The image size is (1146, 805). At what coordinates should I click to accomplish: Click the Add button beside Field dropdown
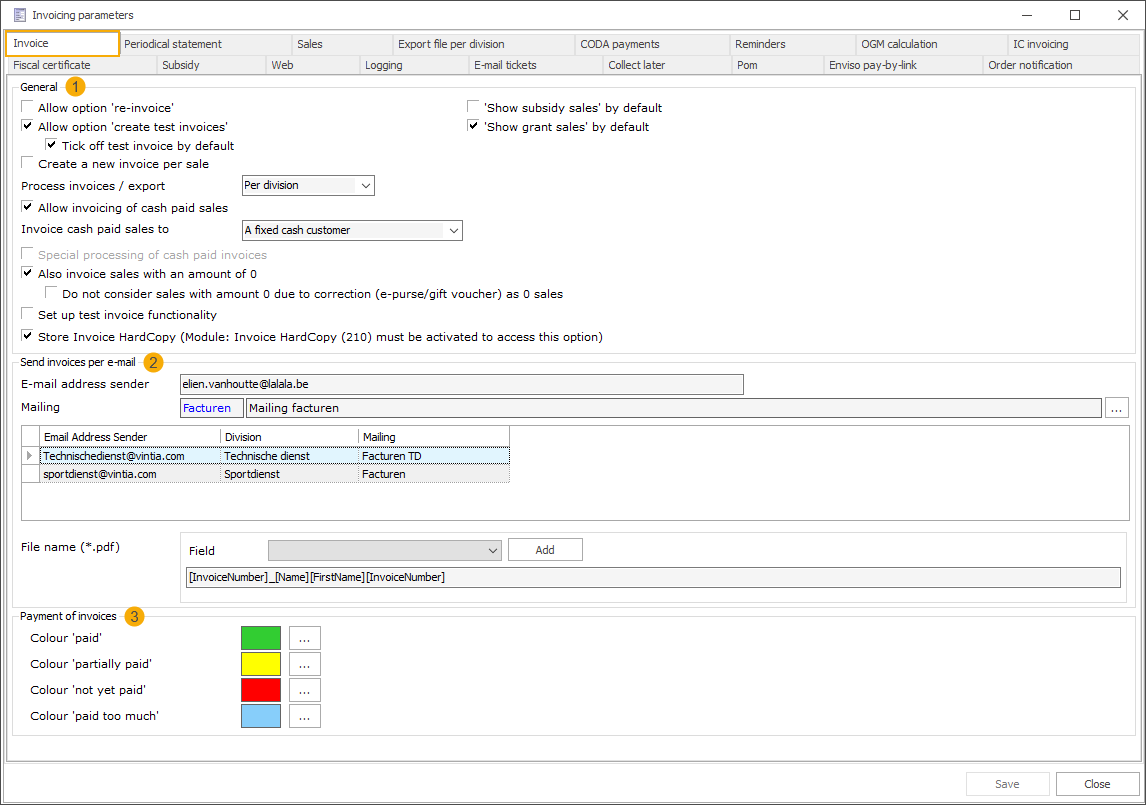[545, 549]
